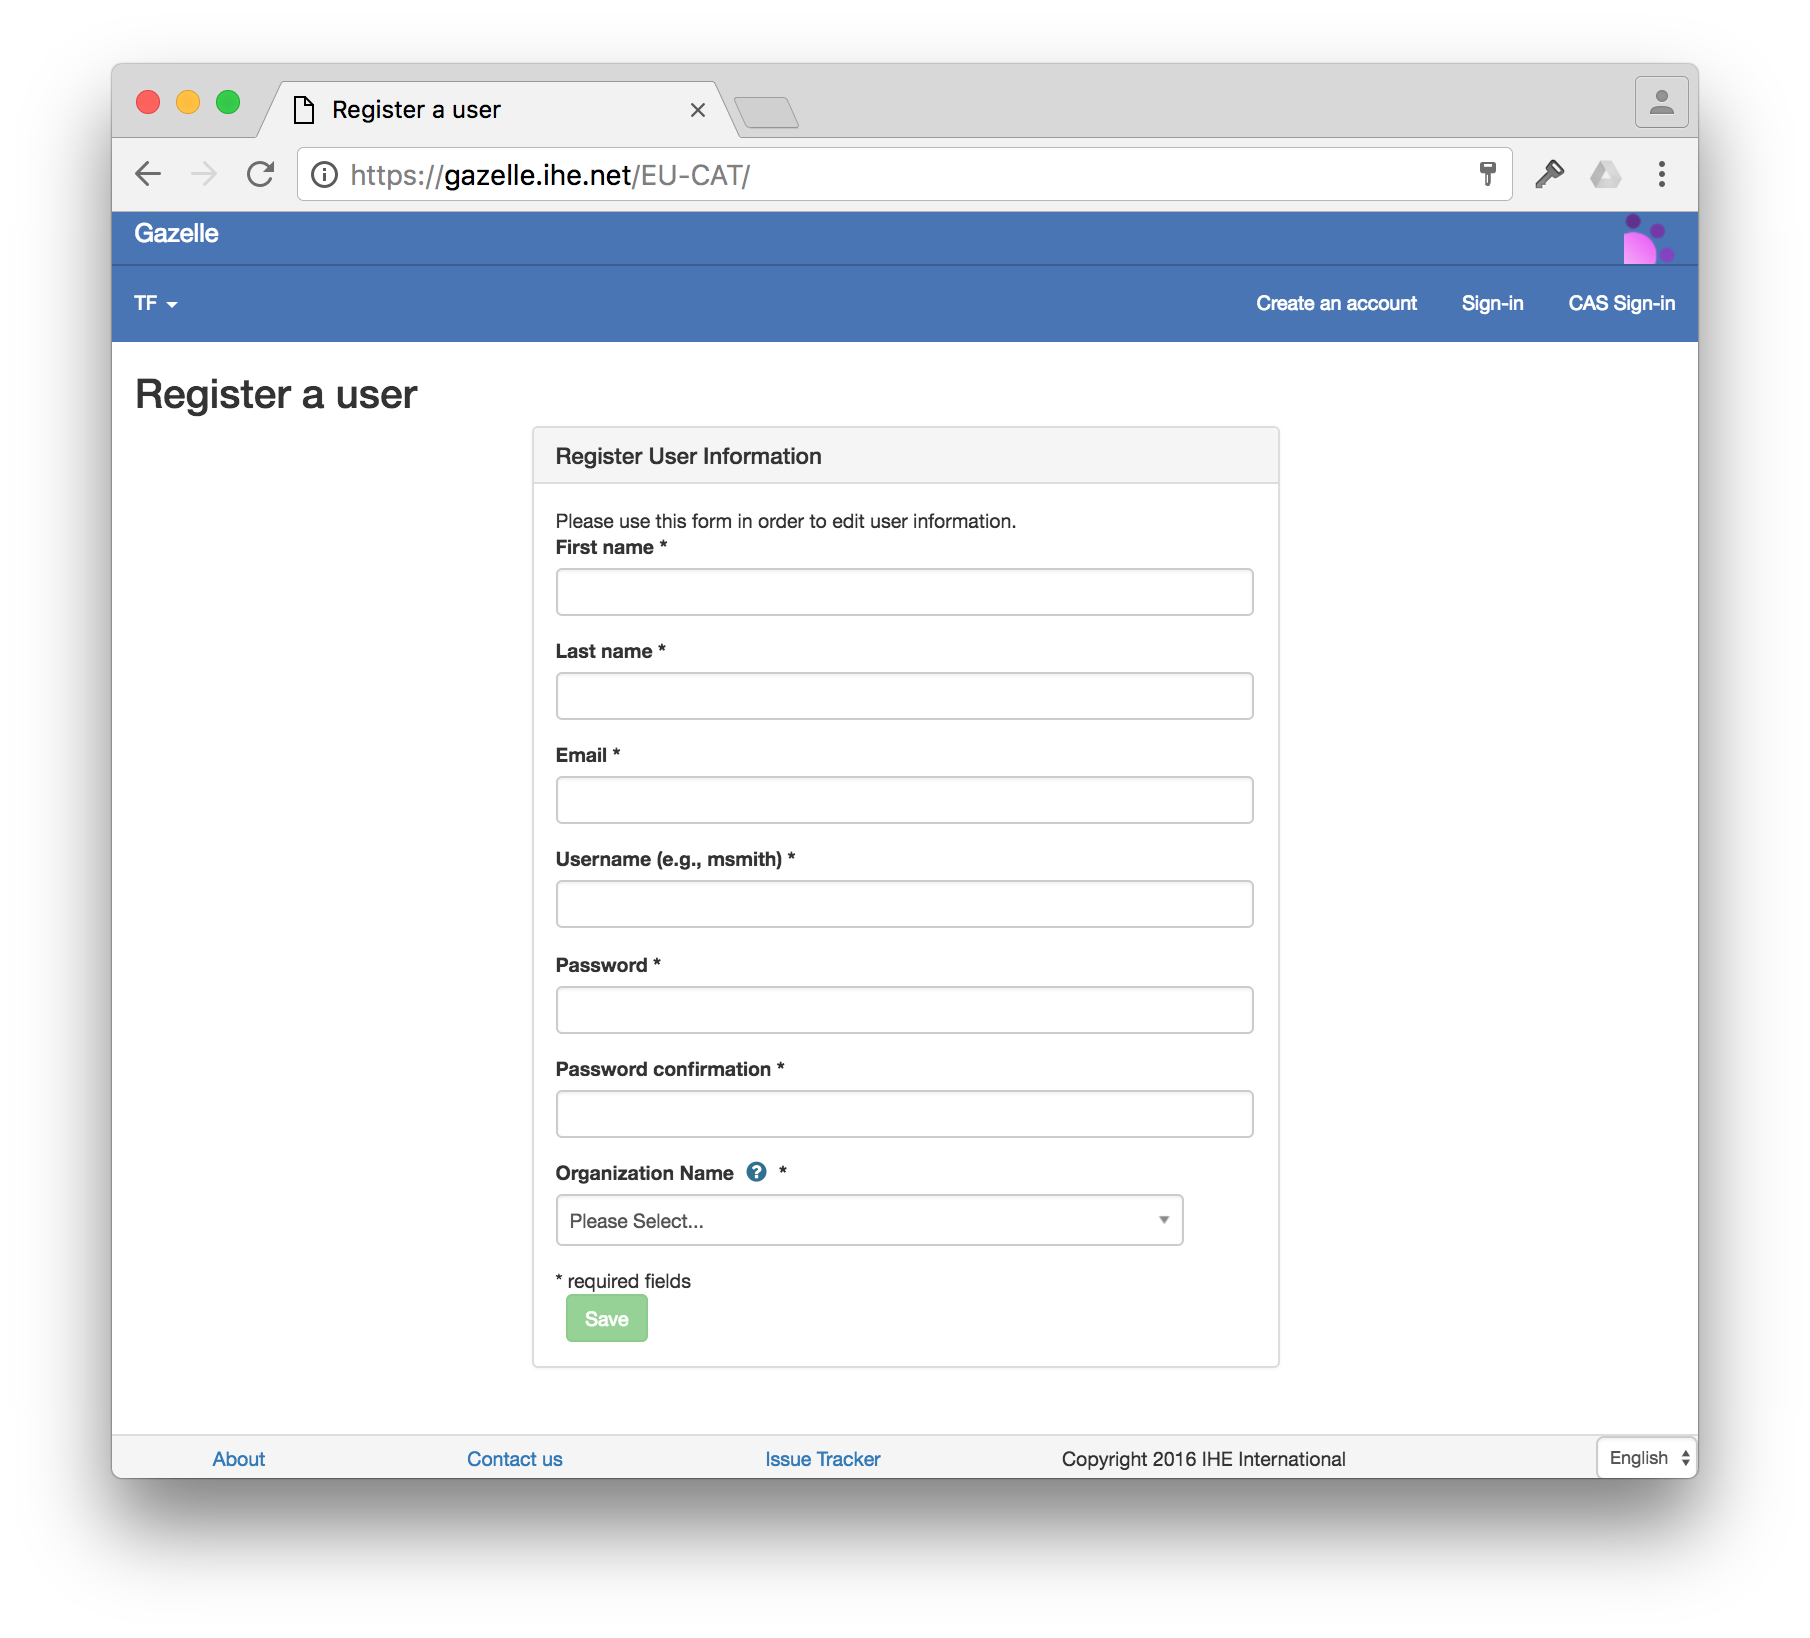Change the language with the English selector
This screenshot has height=1638, width=1810.
click(x=1644, y=1458)
